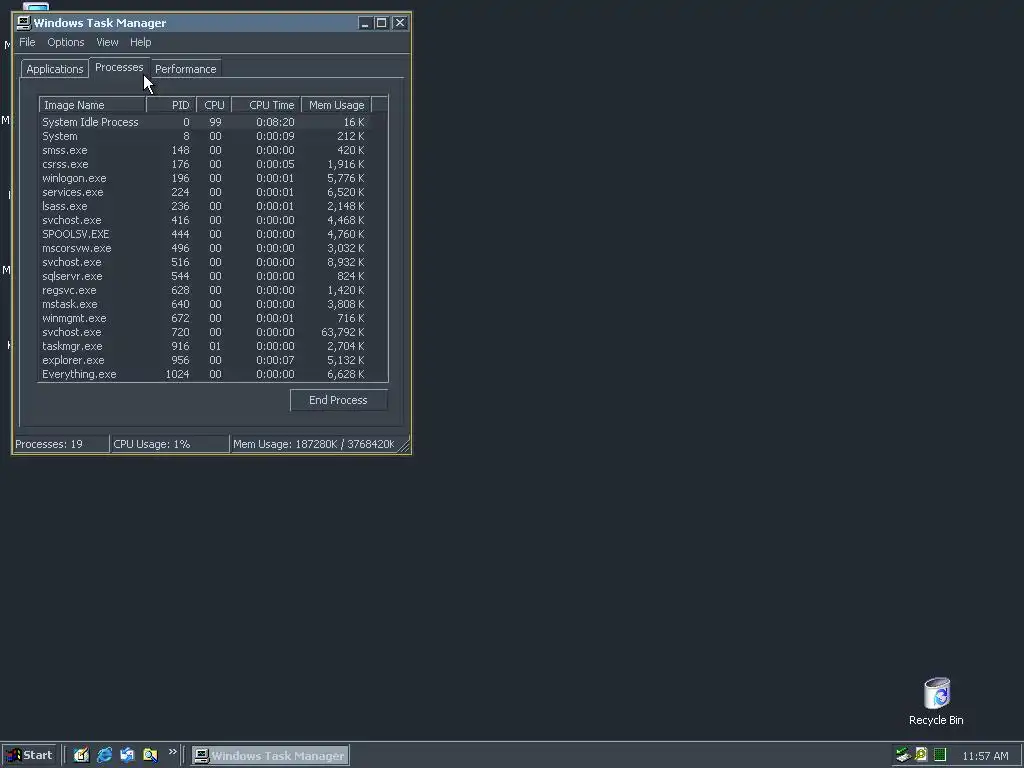This screenshot has height=768, width=1024.
Task: Select the Processes tab
Action: [119, 67]
